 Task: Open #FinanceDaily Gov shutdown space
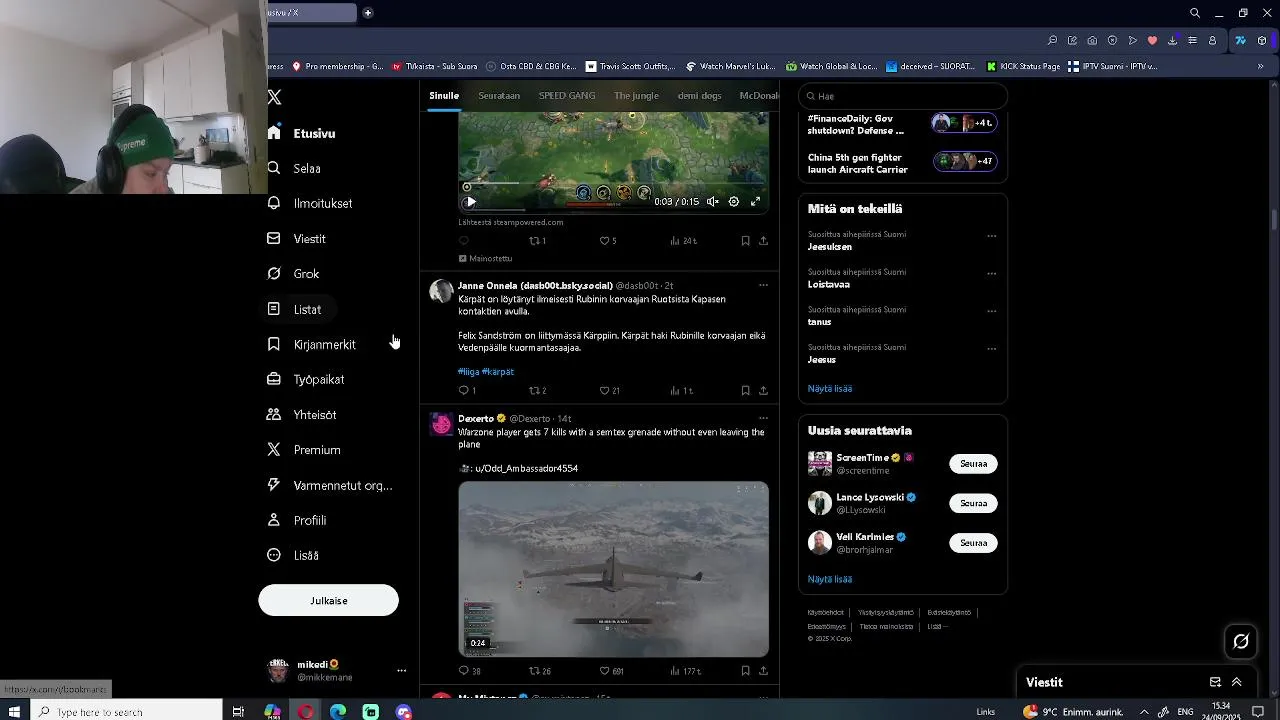pos(902,124)
